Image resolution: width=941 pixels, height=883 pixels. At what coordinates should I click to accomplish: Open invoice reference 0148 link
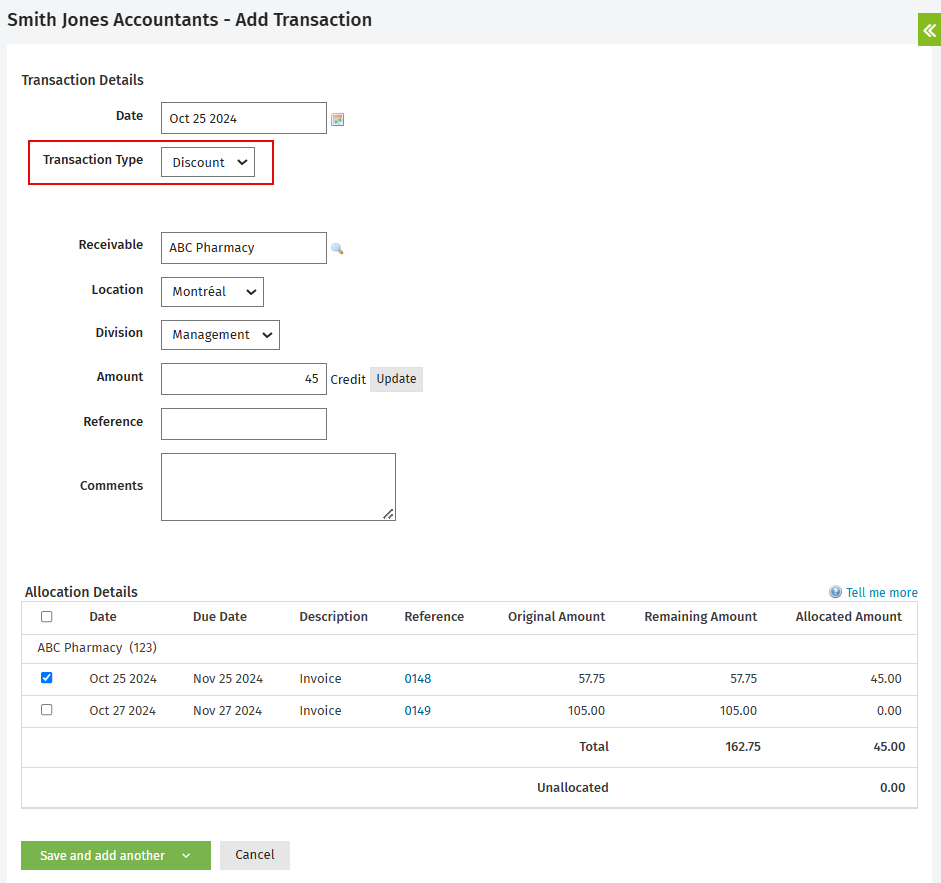pos(418,678)
